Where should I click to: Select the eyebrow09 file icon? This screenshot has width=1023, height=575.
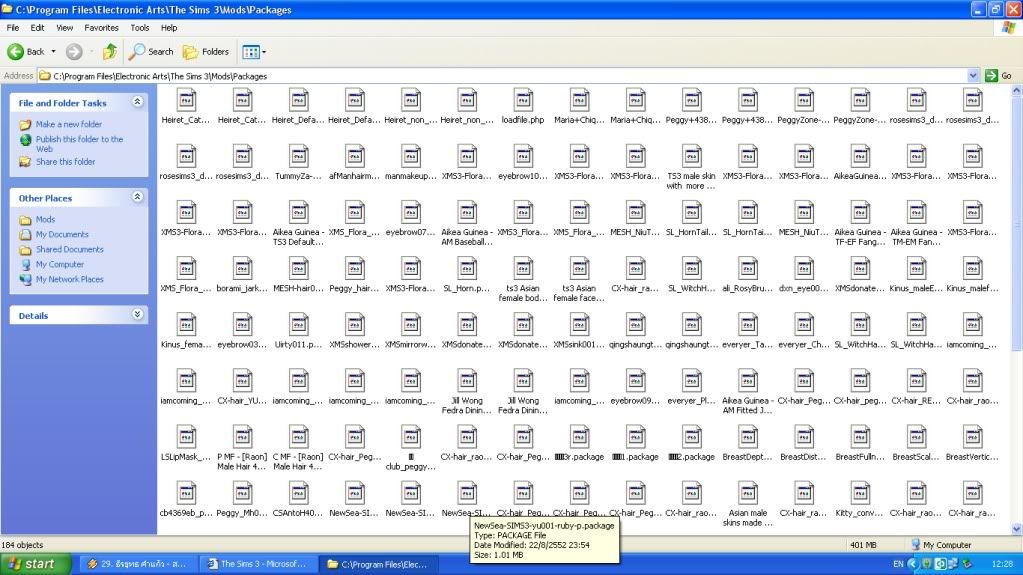click(x=635, y=381)
